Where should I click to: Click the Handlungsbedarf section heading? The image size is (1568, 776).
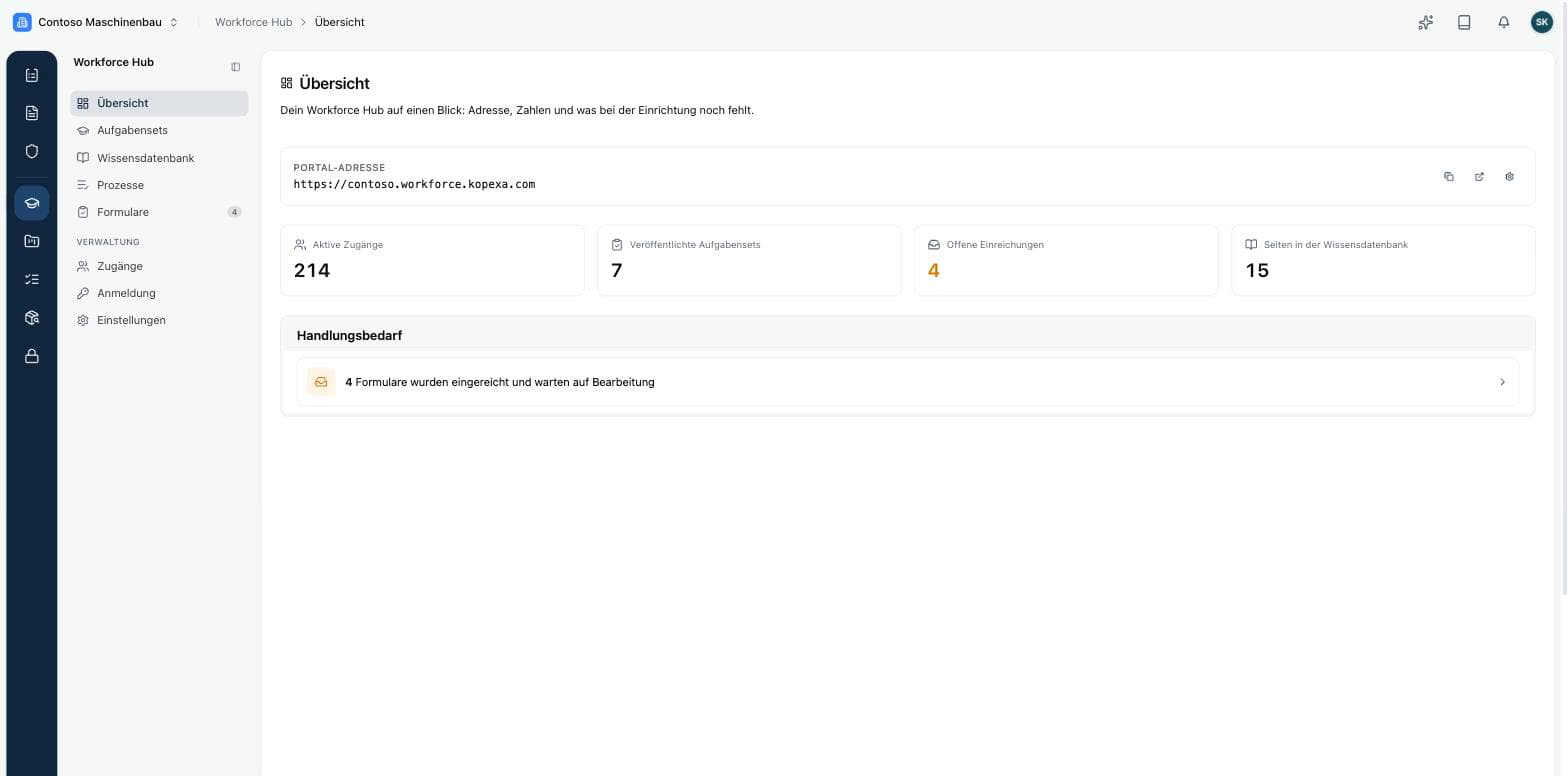(x=349, y=335)
